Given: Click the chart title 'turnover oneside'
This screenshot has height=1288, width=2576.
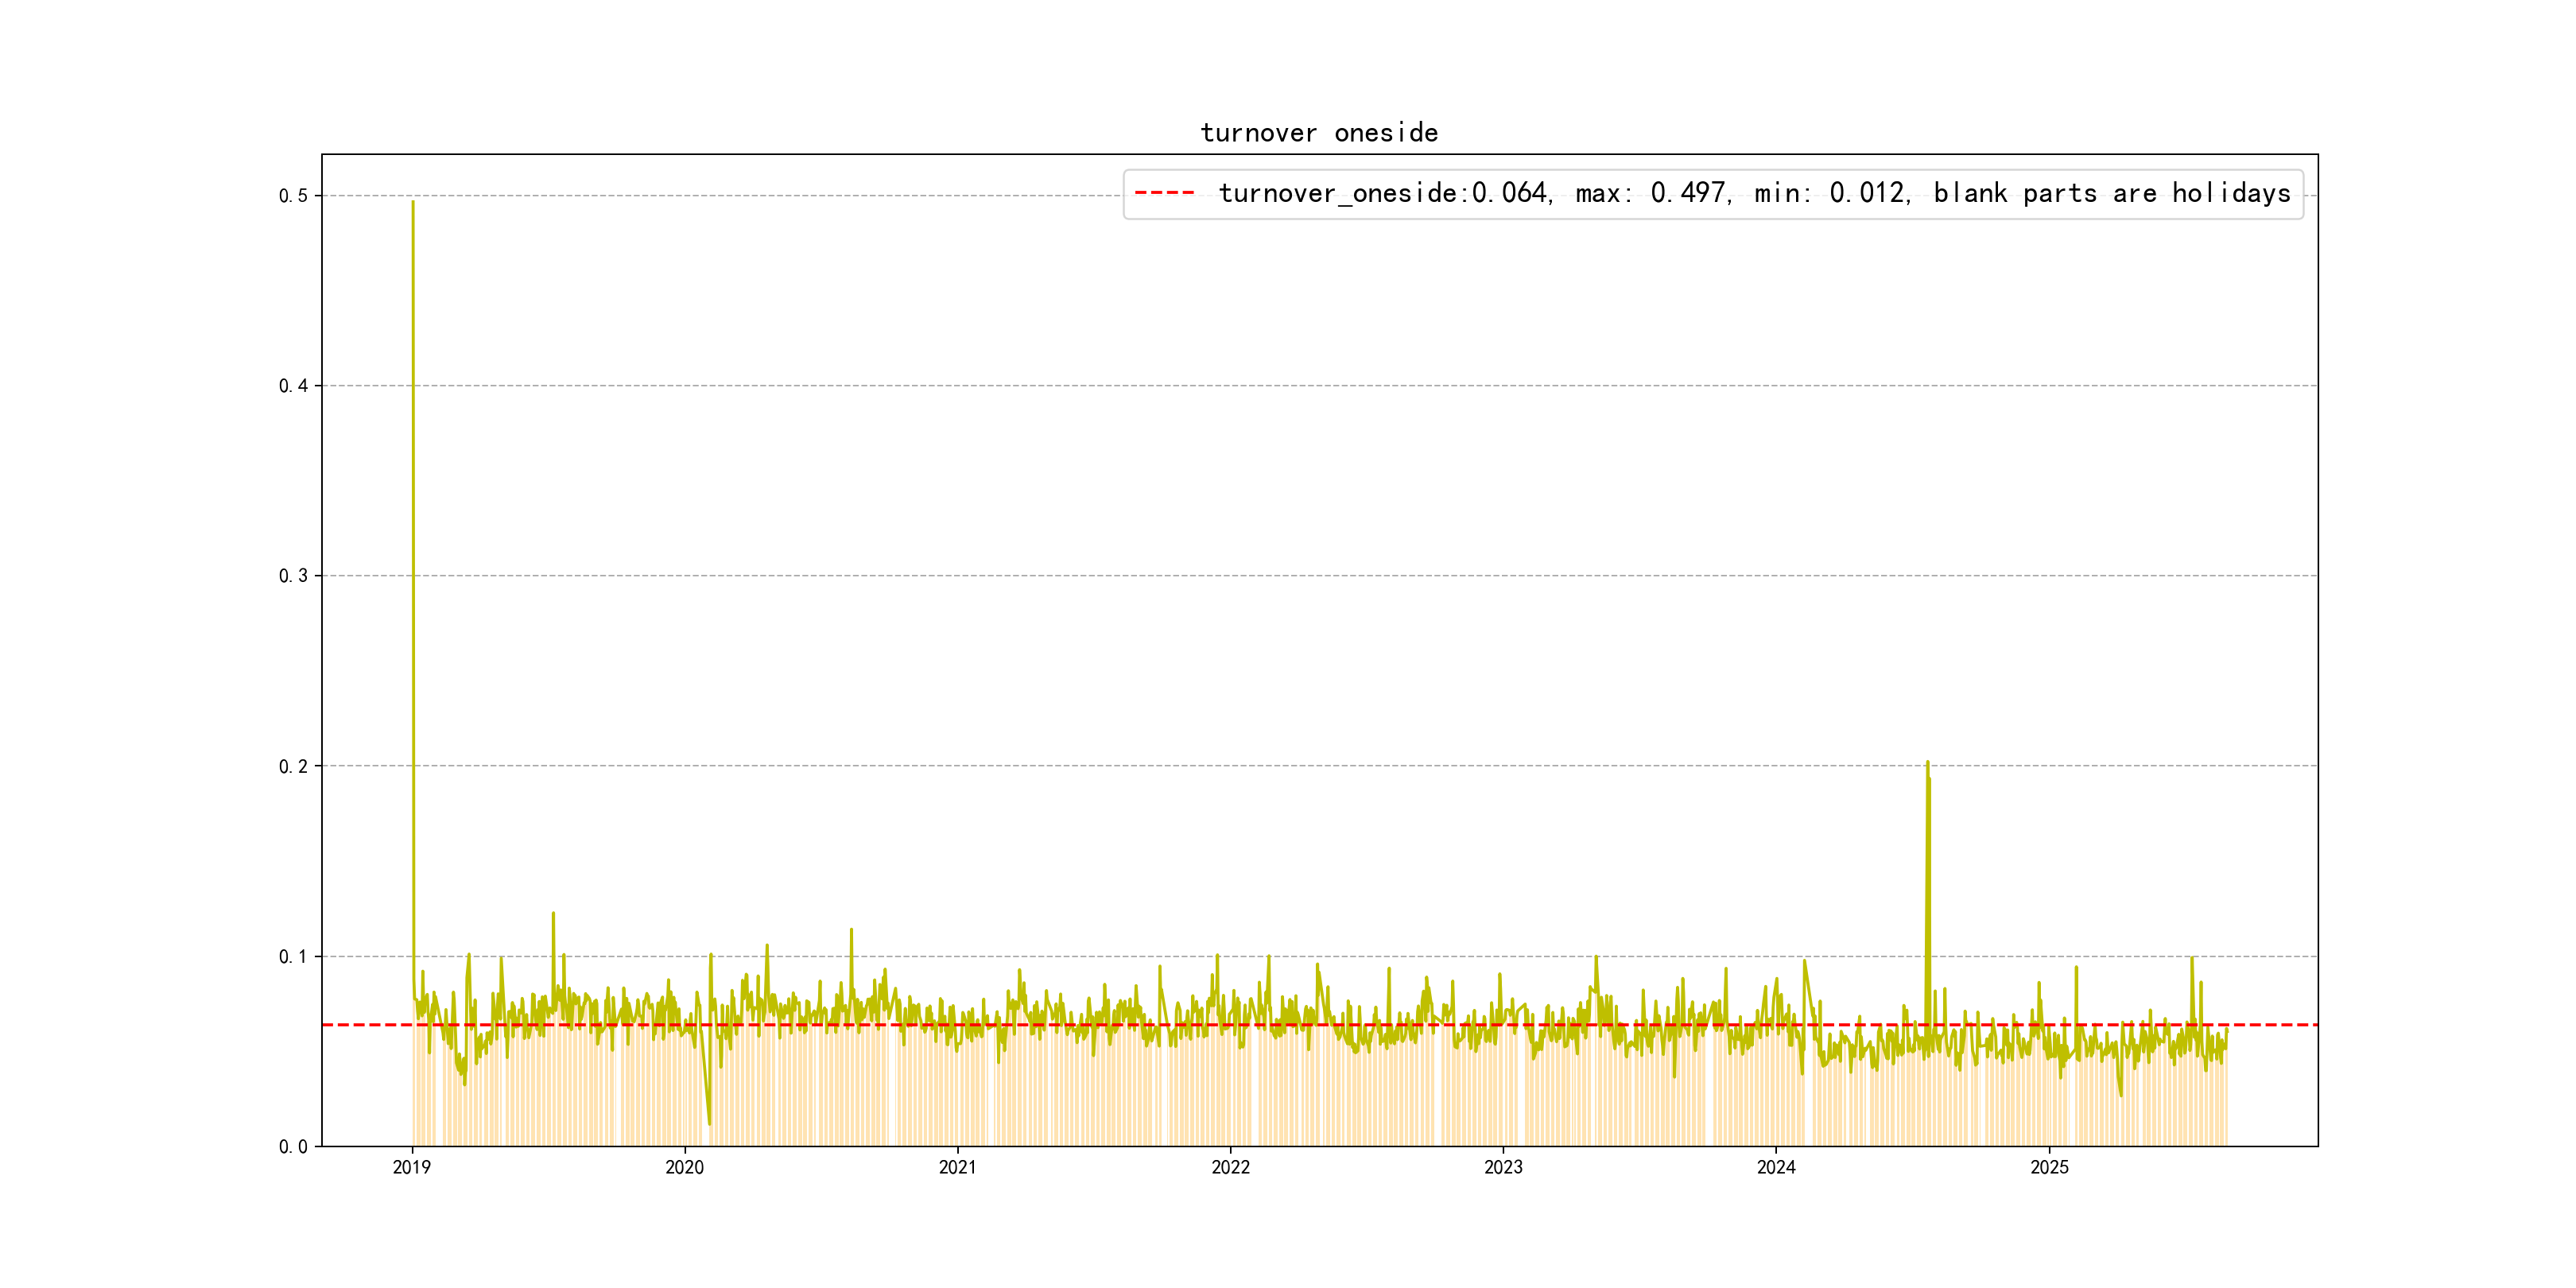Looking at the screenshot, I should point(1319,133).
